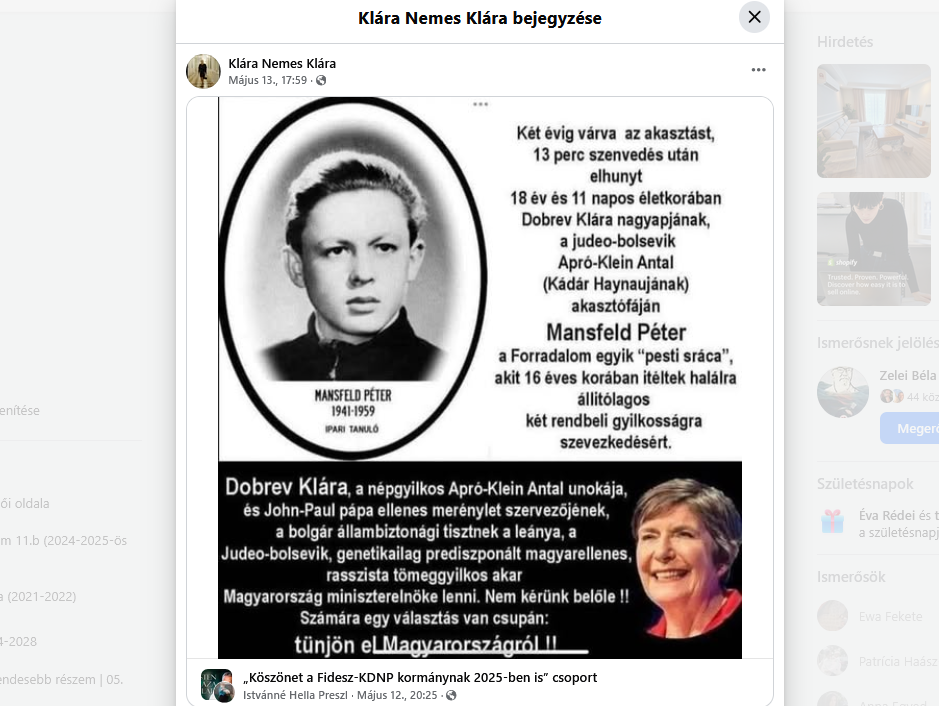Click the public globe icon beside post date
Viewport: 939px width, 706px height.
(x=321, y=80)
